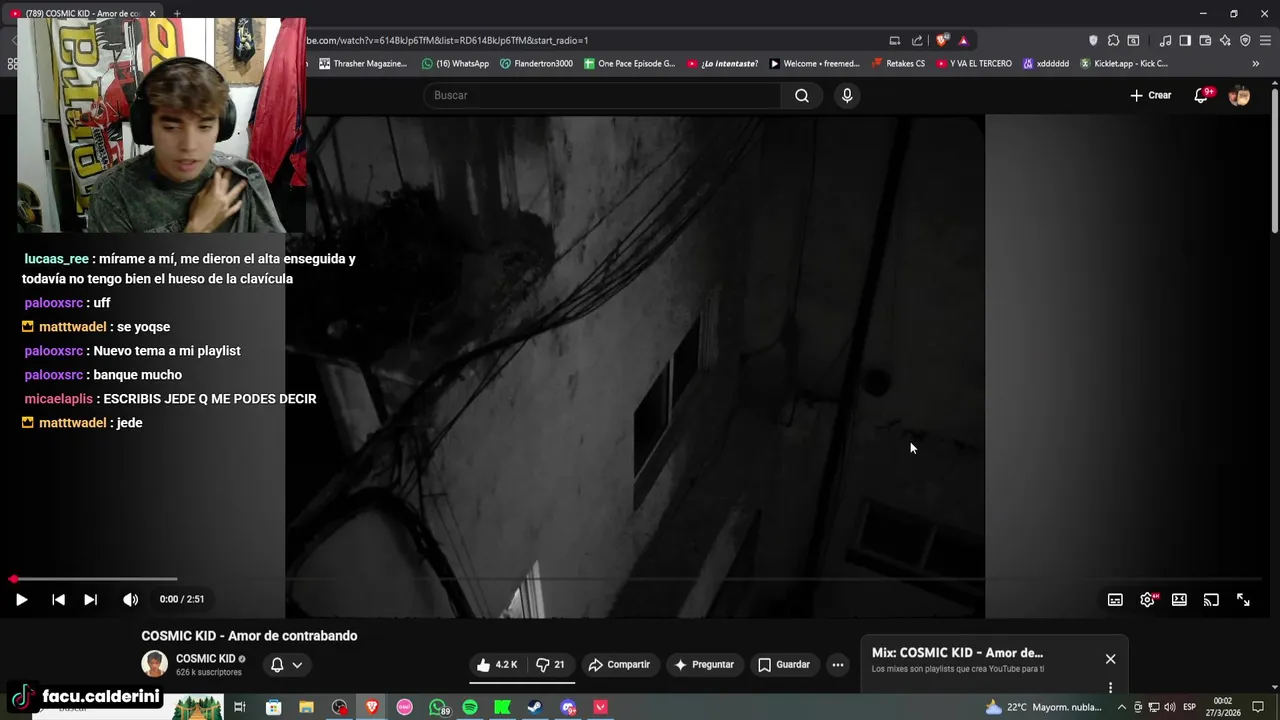Image resolution: width=1280 pixels, height=720 pixels.
Task: Click the Compartir button
Action: click(x=619, y=665)
